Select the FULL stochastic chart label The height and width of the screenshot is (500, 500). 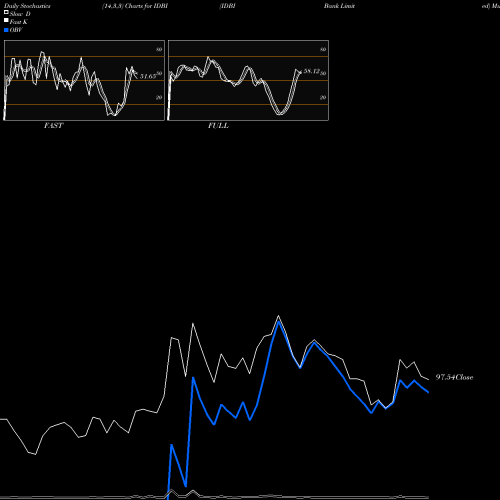[218, 126]
